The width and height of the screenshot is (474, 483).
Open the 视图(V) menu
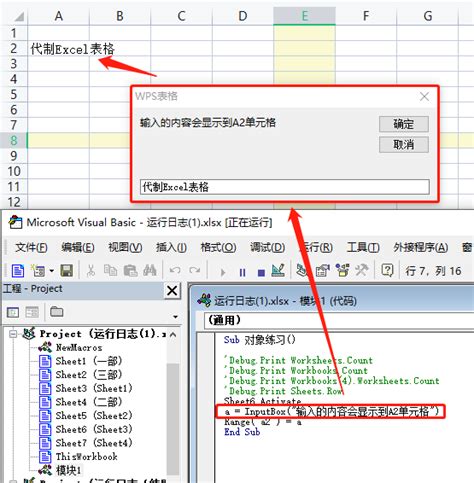coord(125,247)
